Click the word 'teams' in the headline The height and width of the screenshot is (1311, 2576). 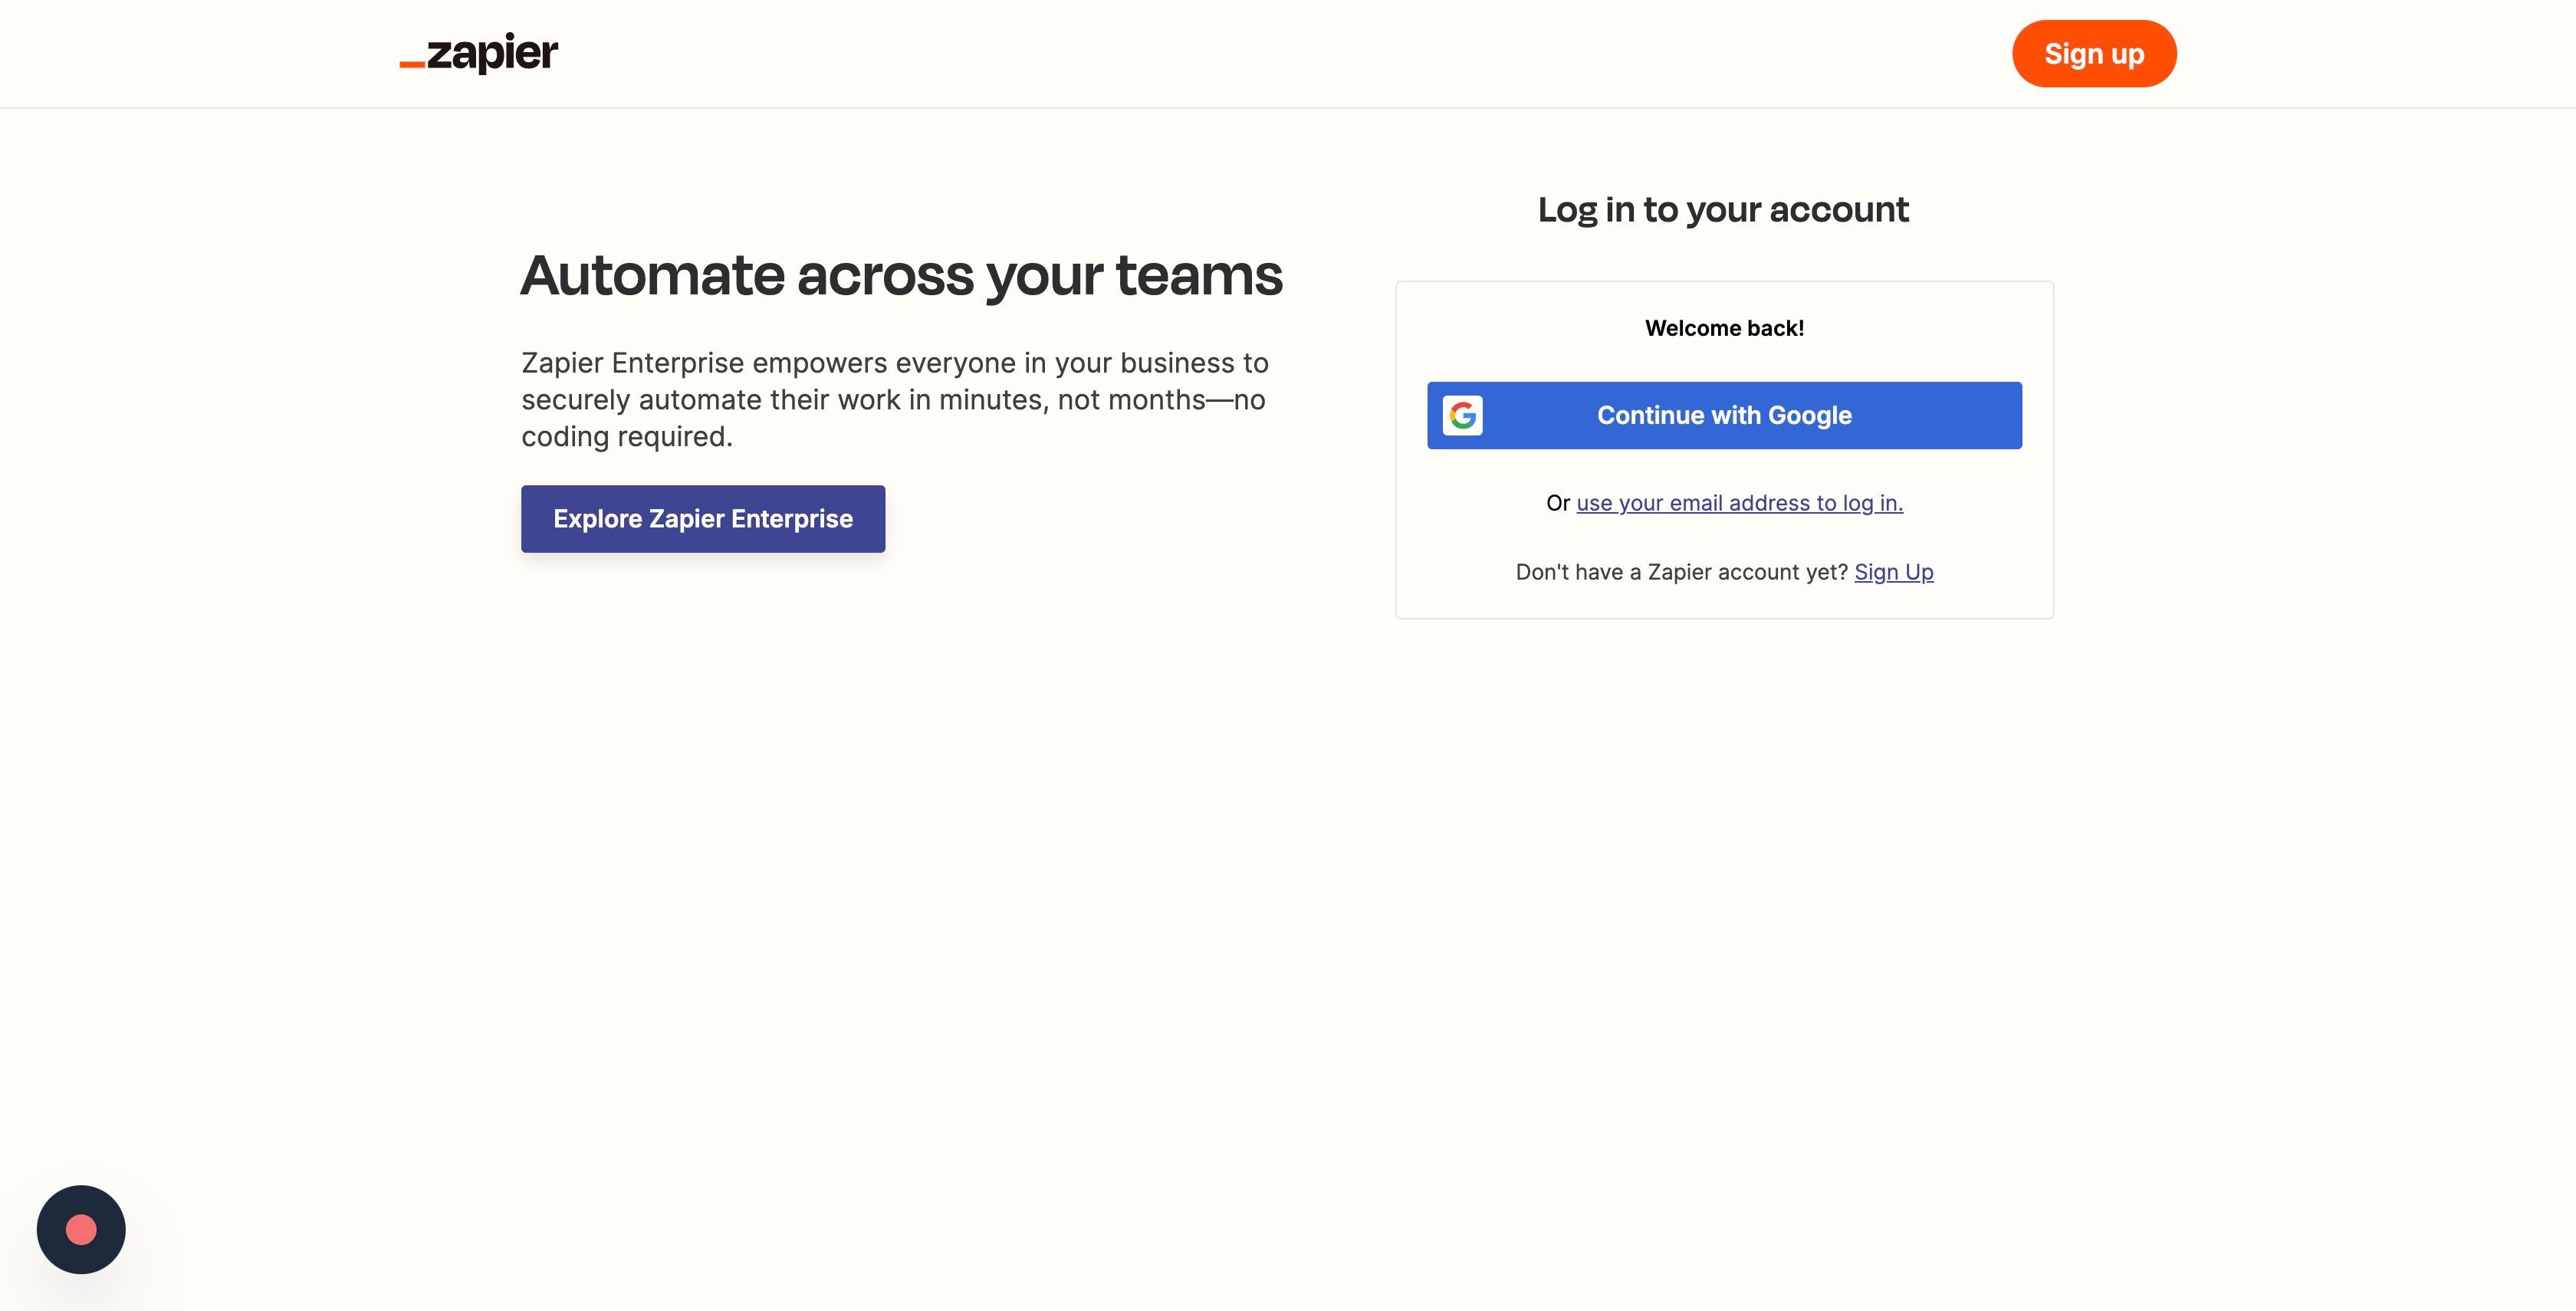coord(1198,275)
